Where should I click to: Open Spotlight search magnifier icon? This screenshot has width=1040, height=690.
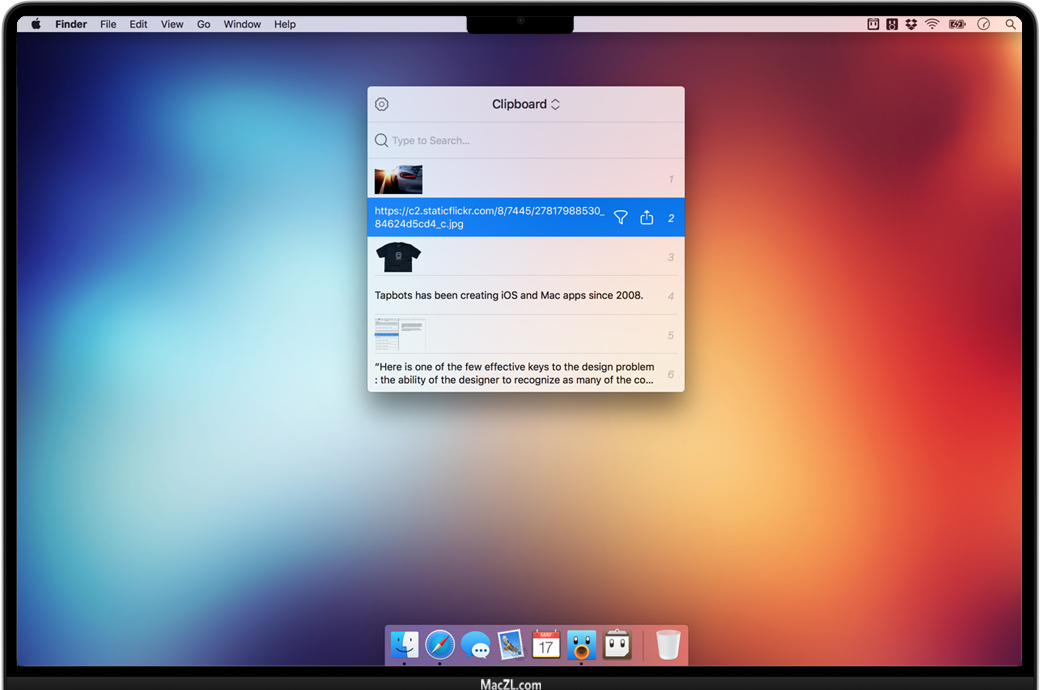[x=1011, y=24]
